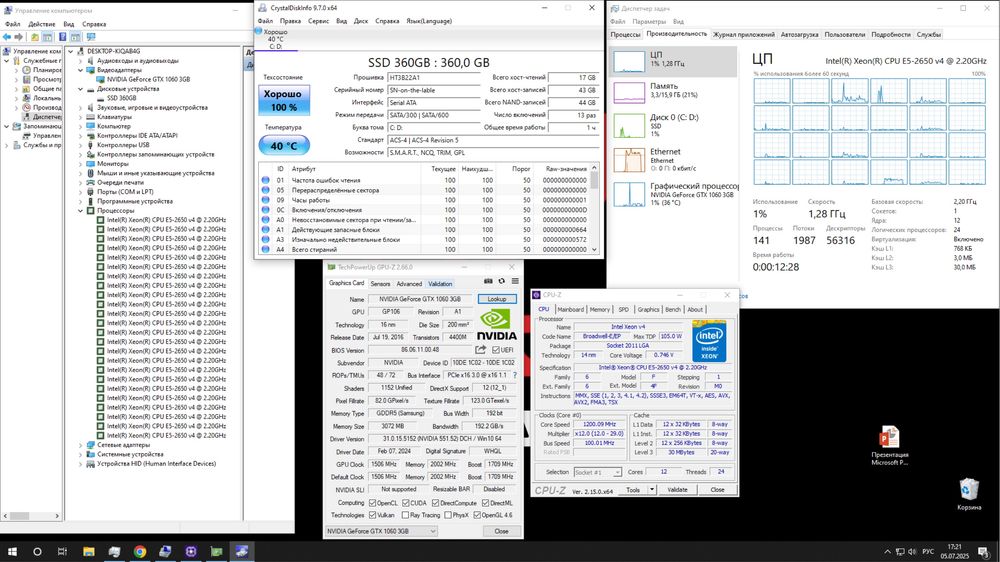Click taskbar search circle icon

[37, 551]
